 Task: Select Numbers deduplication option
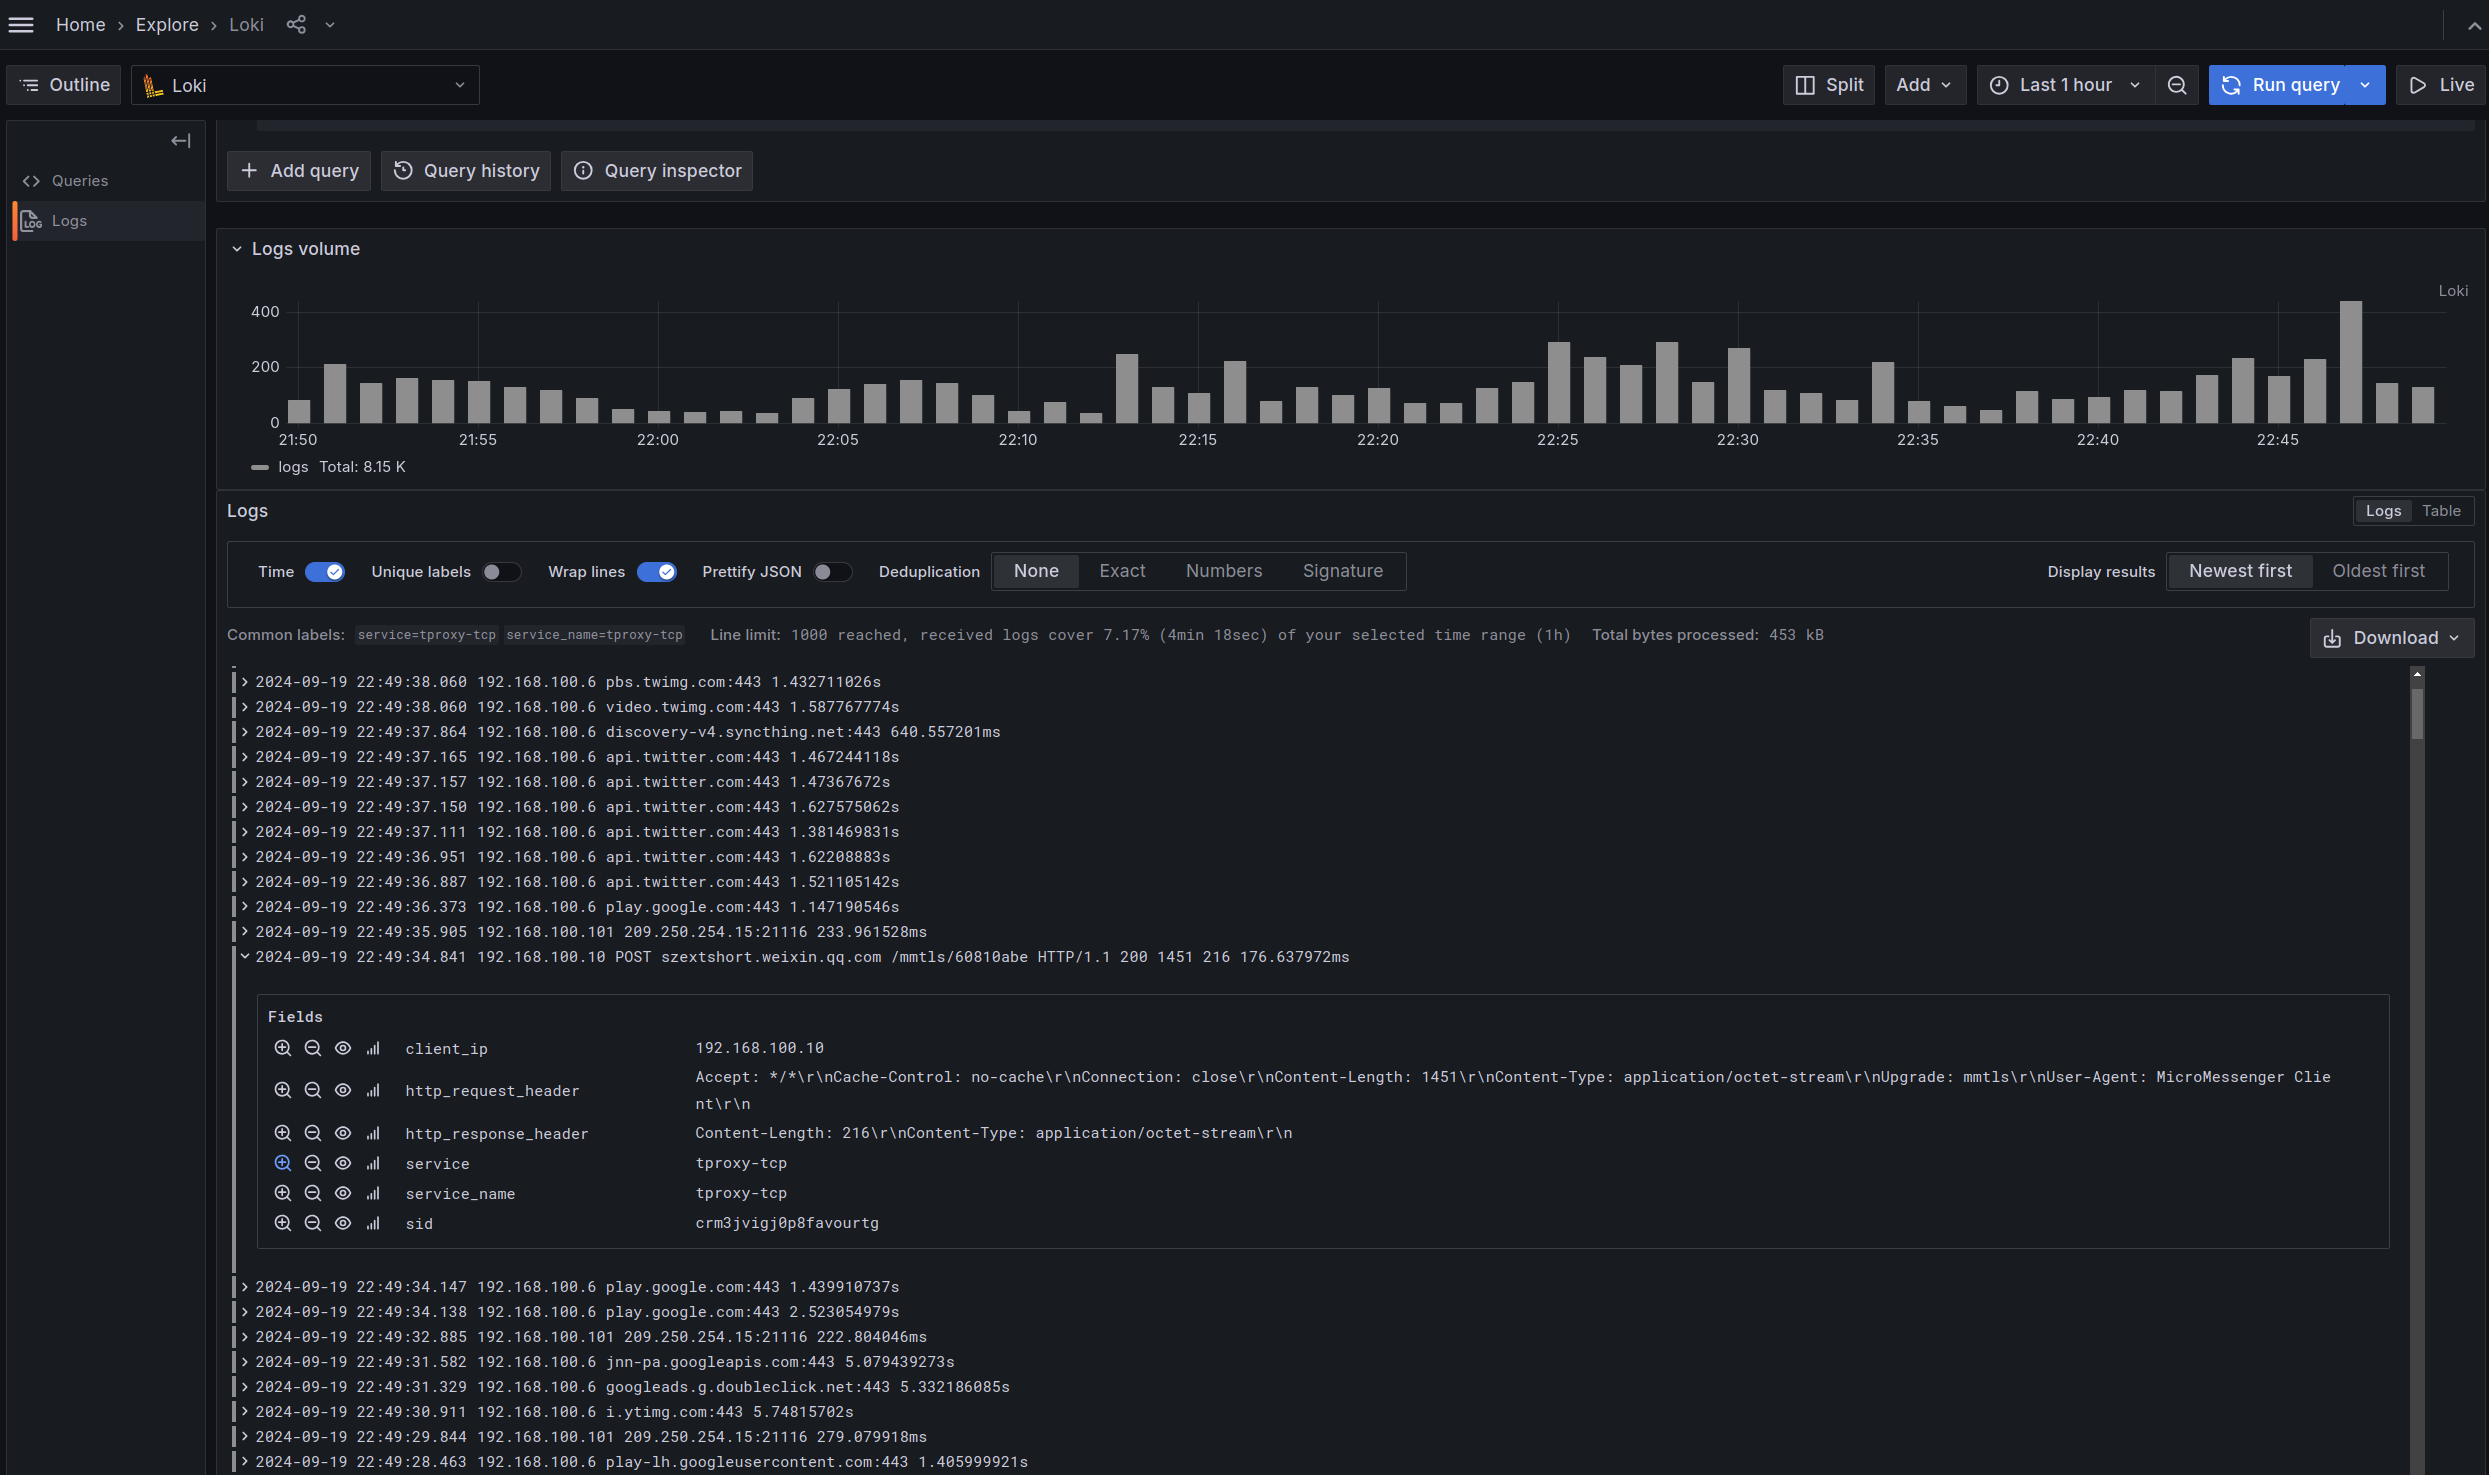coord(1224,571)
